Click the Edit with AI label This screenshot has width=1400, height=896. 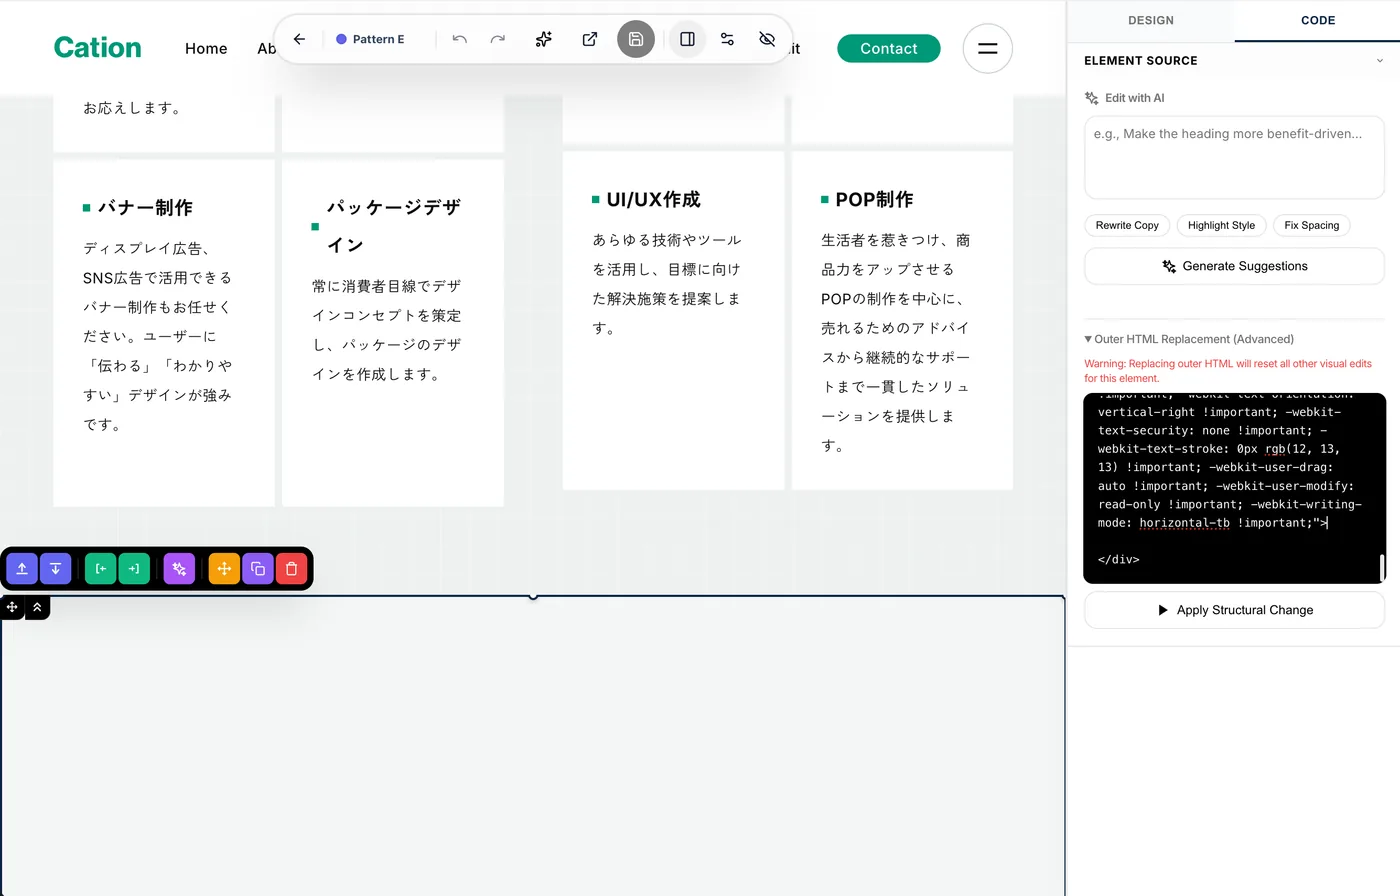pyautogui.click(x=1134, y=98)
